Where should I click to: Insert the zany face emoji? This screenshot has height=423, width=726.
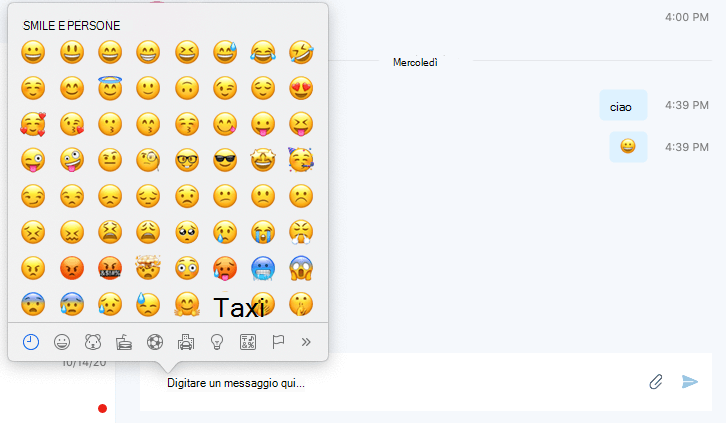pos(72,160)
